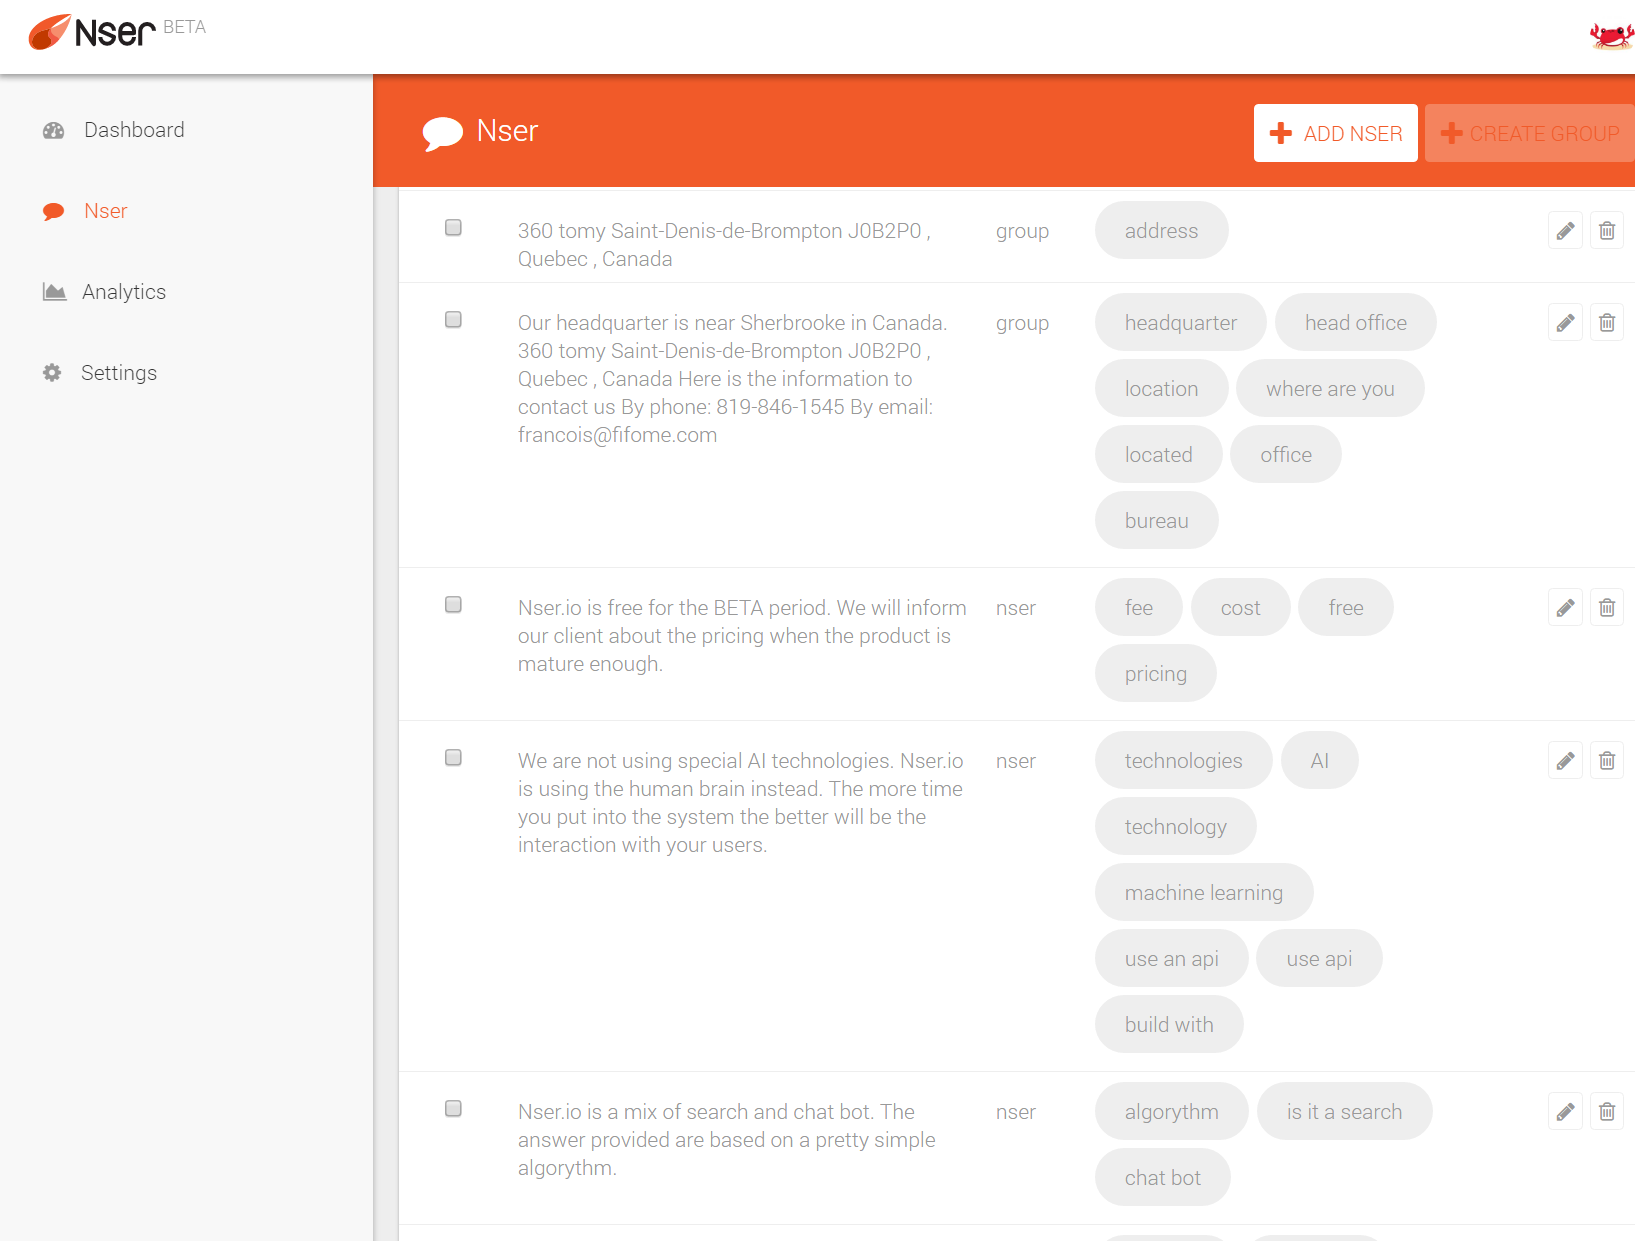Click the 360 tomy Saint-Denis-de-Brompton address text
1635x1241 pixels.
(x=724, y=245)
